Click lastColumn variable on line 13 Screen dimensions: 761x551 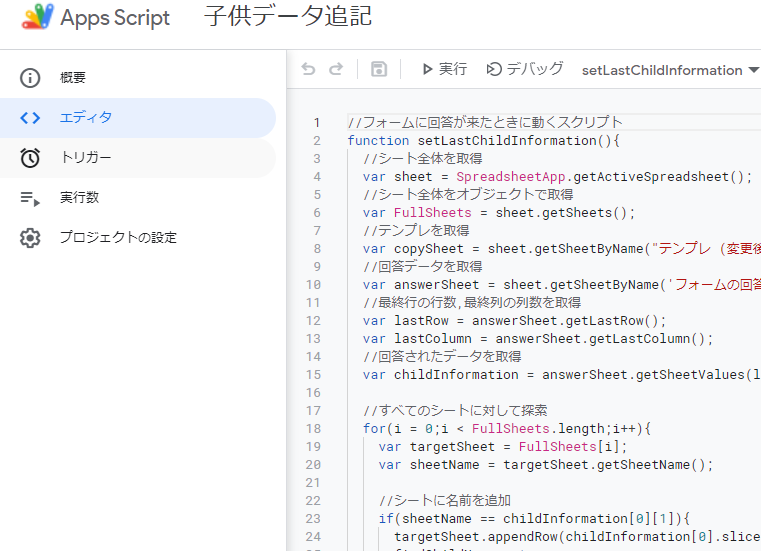click(x=432, y=338)
